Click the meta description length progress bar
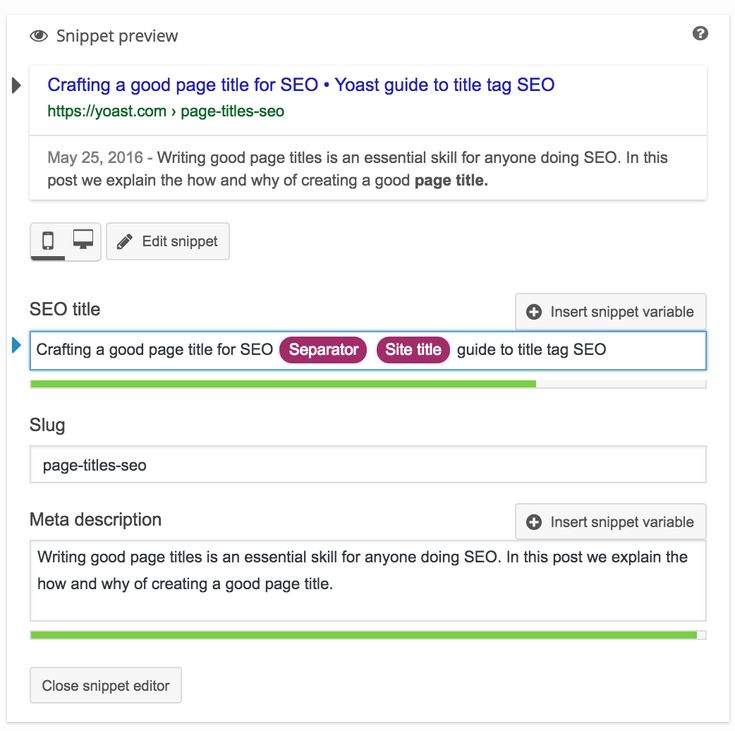The width and height of the screenshot is (735, 731). pos(368,635)
